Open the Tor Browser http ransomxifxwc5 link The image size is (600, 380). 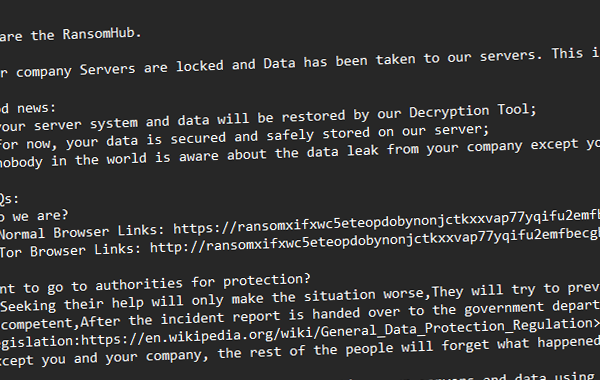375,240
